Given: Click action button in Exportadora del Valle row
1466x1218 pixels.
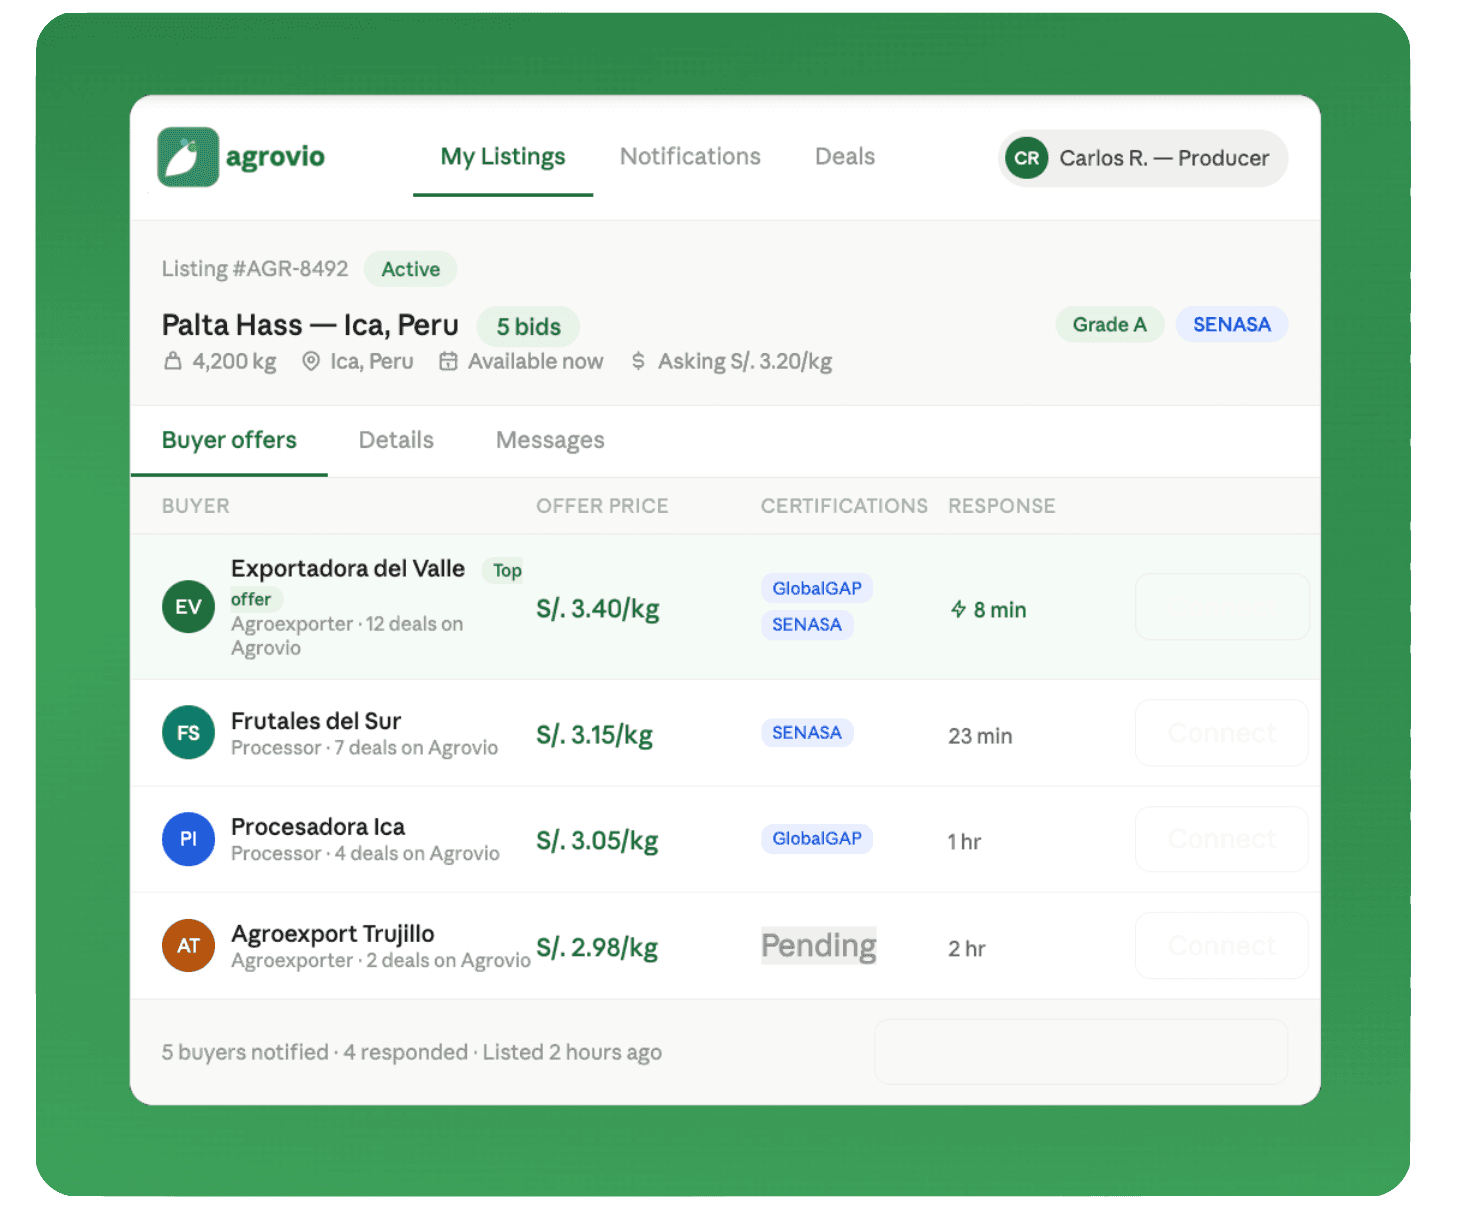Looking at the screenshot, I should point(1222,607).
